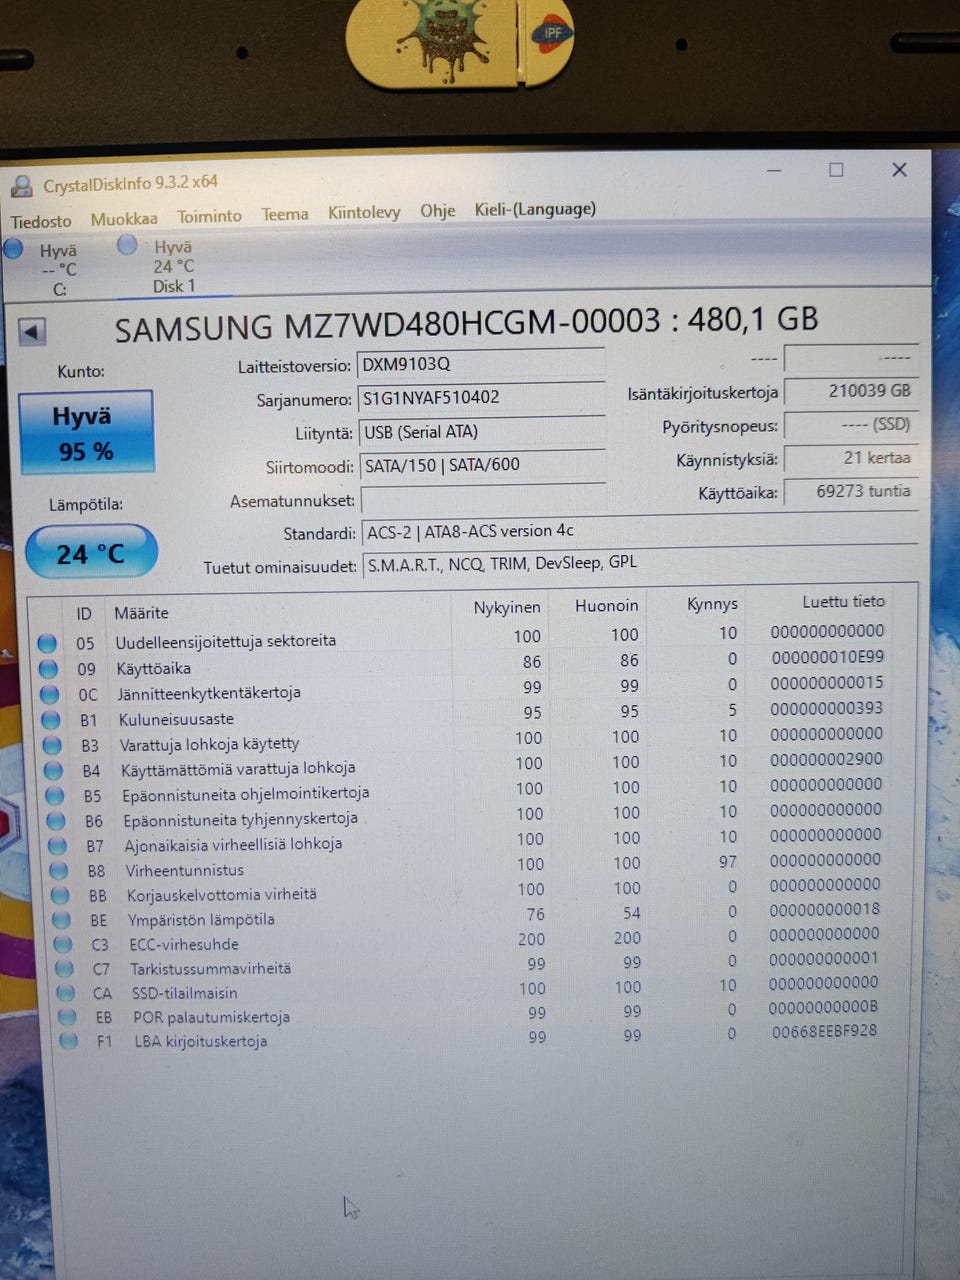The image size is (960, 1280).
Task: Click the ID column header
Action: (x=84, y=614)
